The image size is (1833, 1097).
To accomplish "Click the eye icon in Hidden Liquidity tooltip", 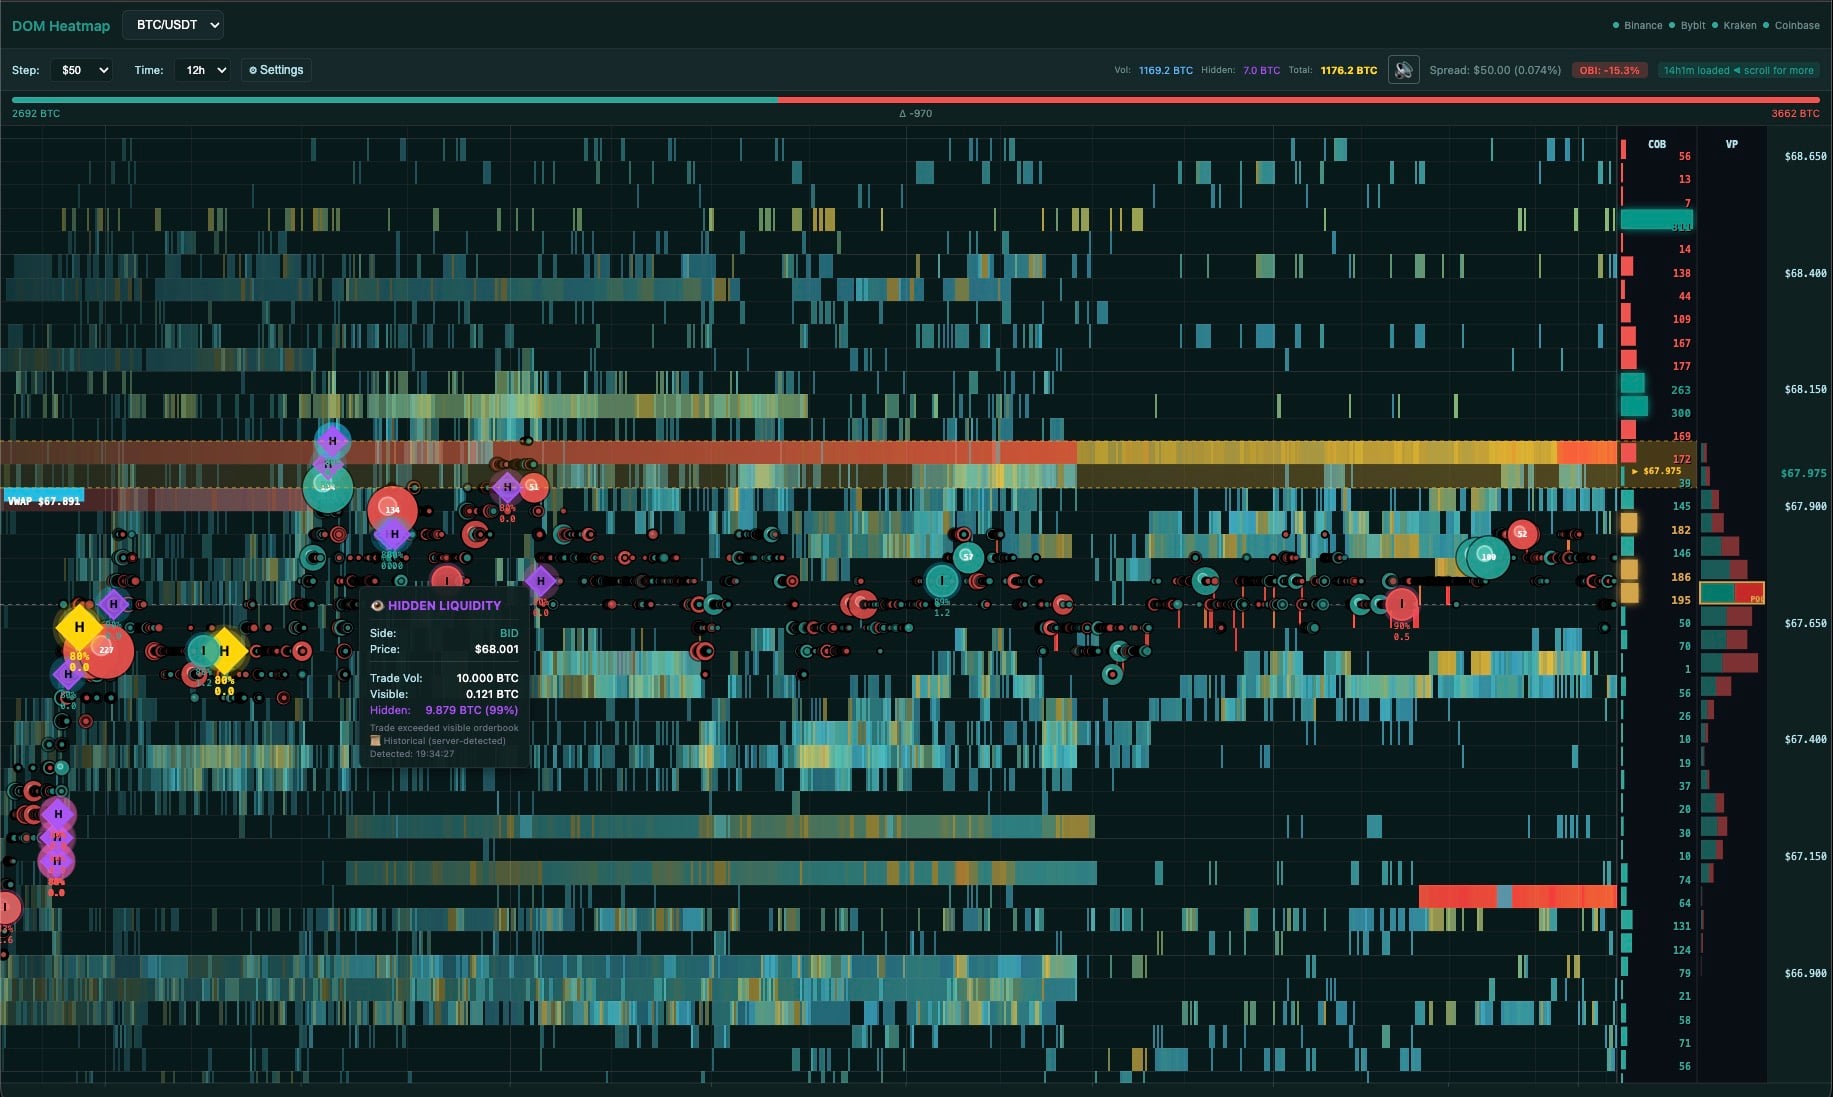I will [x=377, y=606].
